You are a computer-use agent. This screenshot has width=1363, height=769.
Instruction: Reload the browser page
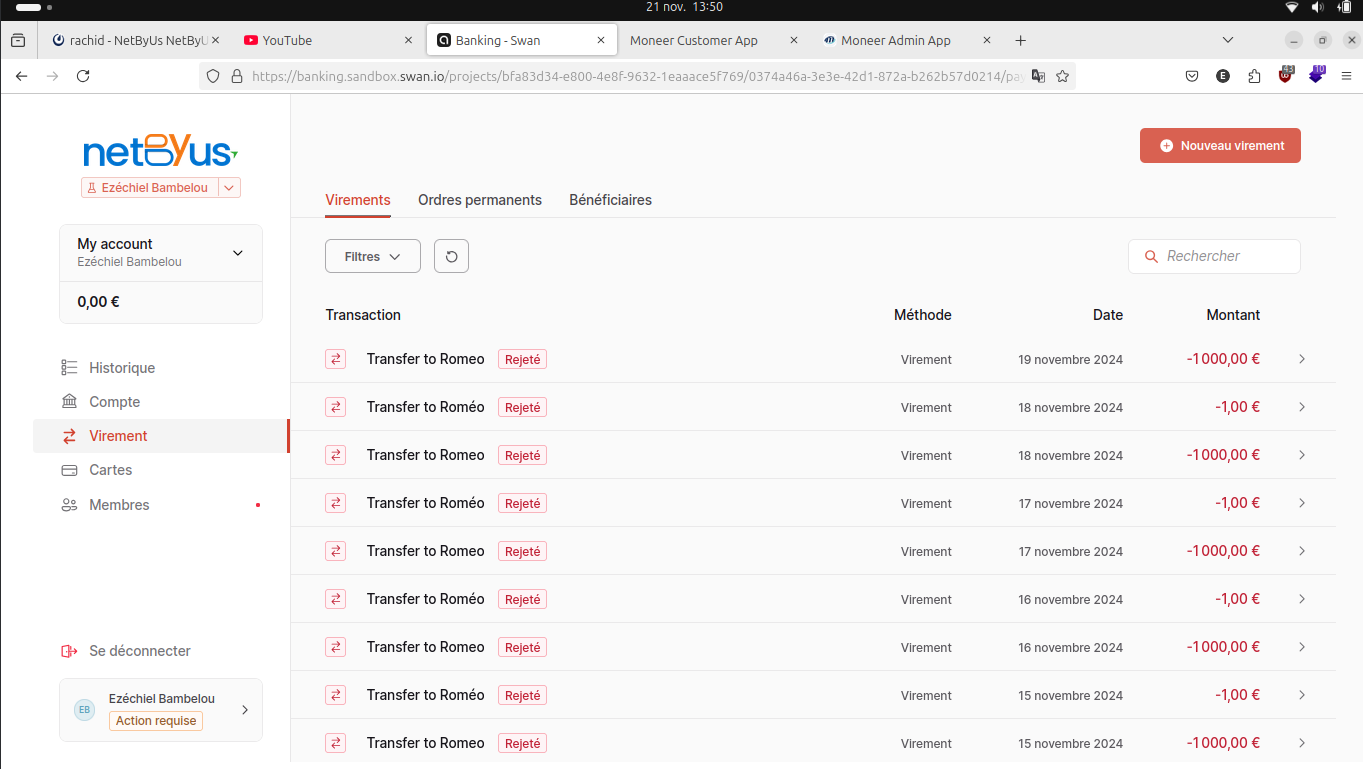coord(83,76)
